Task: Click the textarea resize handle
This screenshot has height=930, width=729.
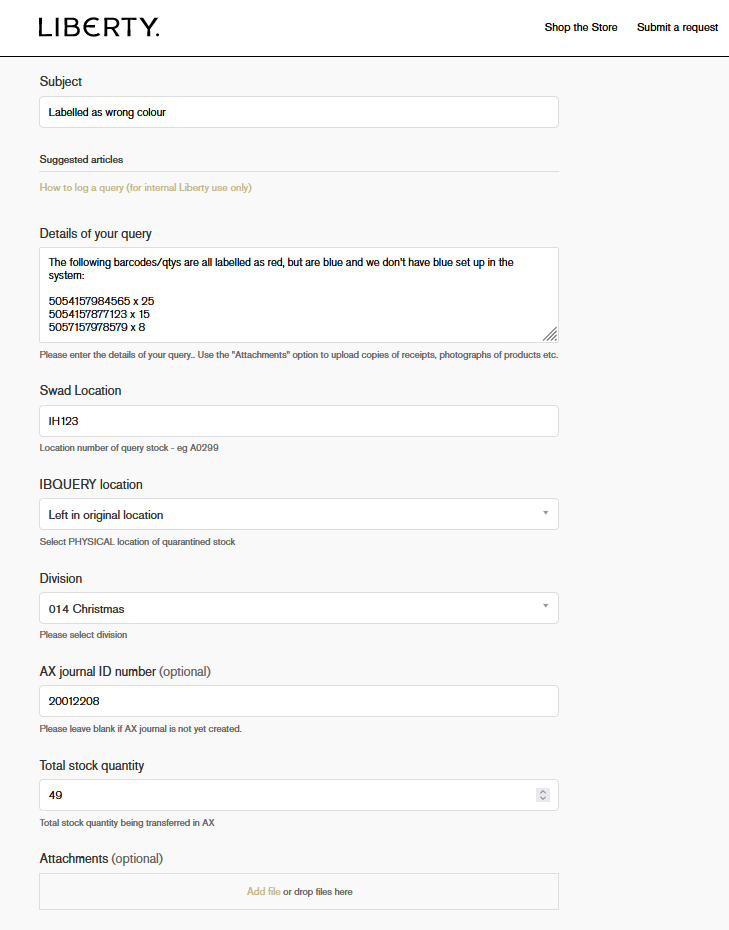Action: pyautogui.click(x=550, y=334)
